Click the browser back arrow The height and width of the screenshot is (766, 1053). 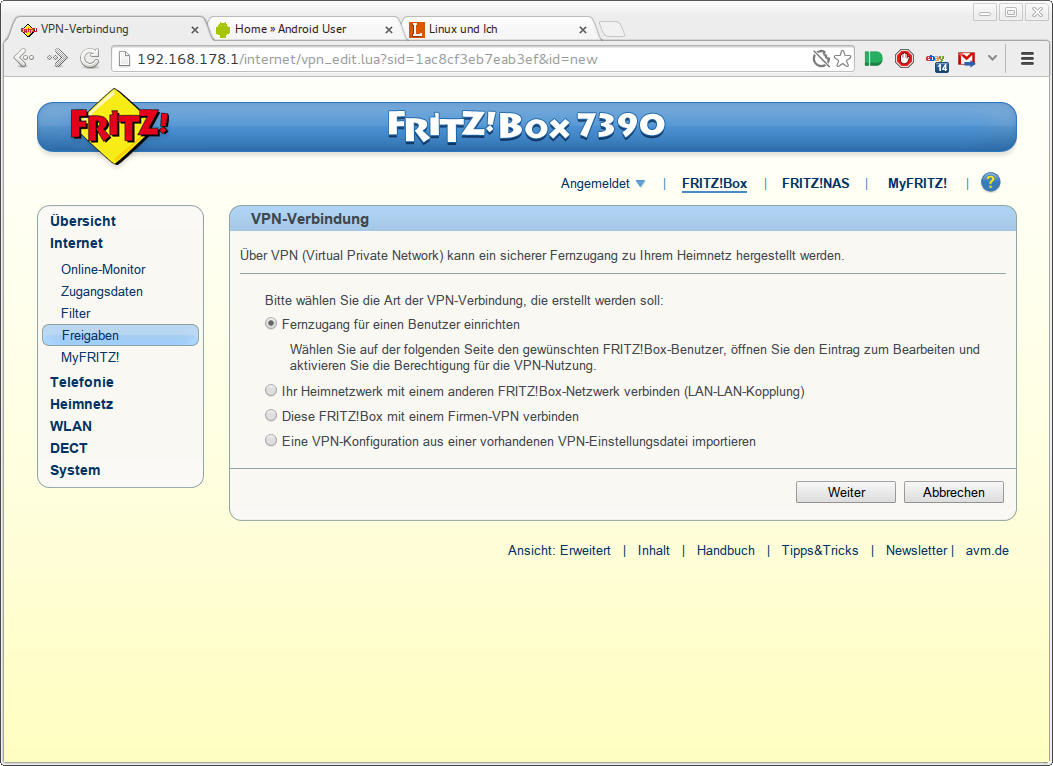coord(24,59)
